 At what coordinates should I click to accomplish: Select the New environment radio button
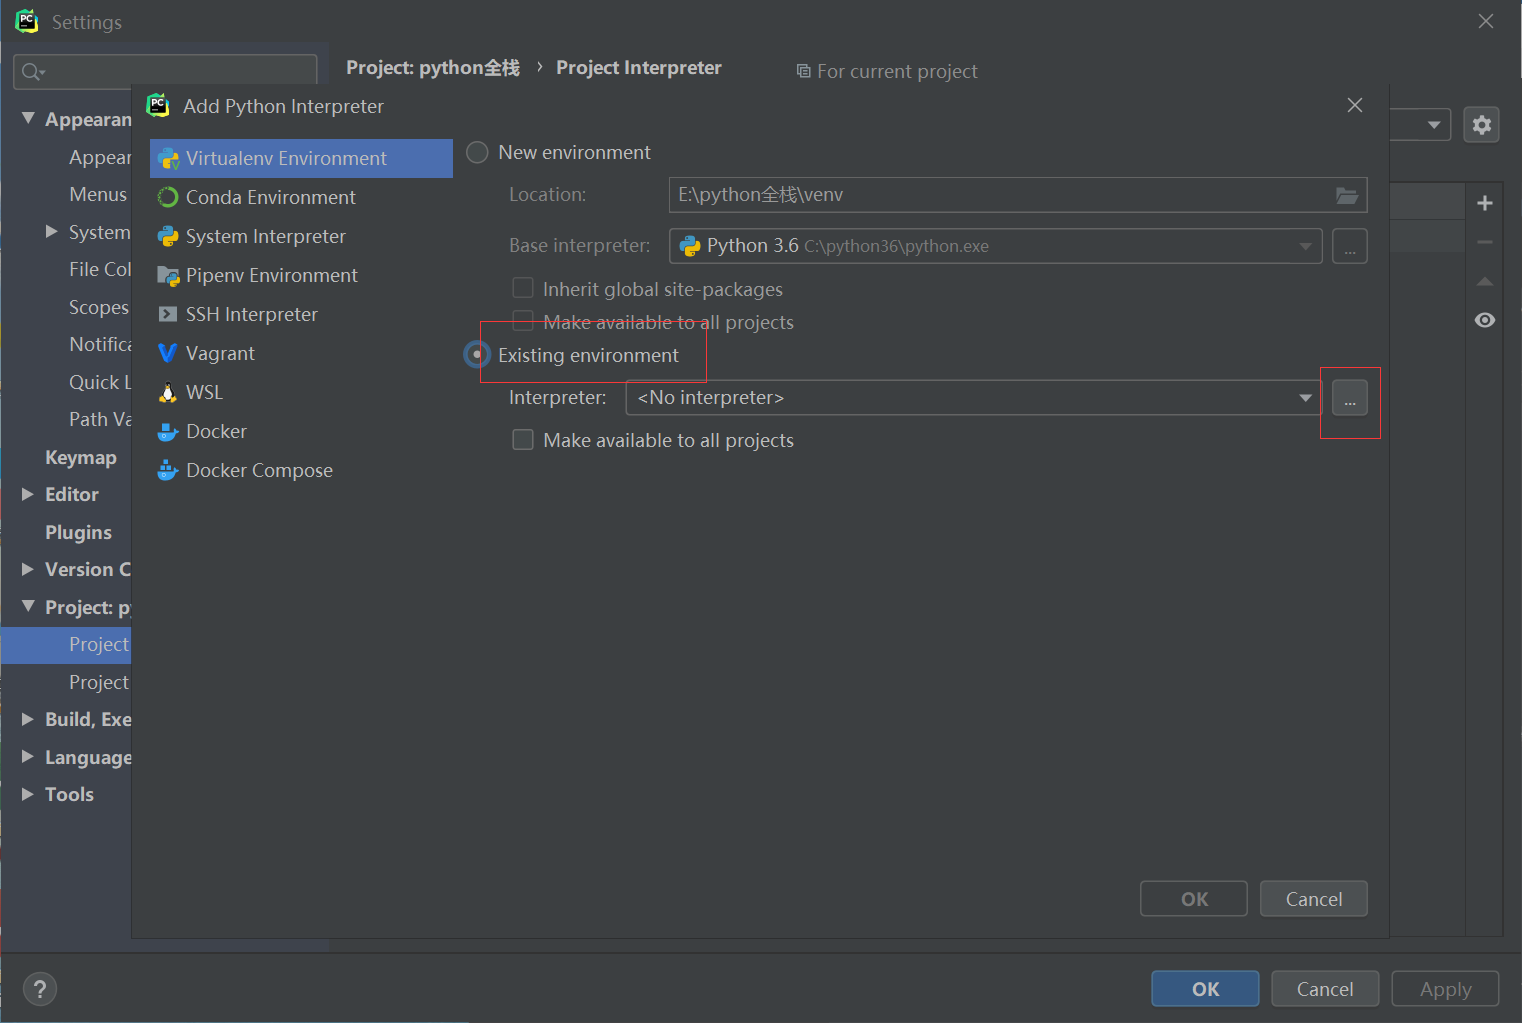[478, 152]
